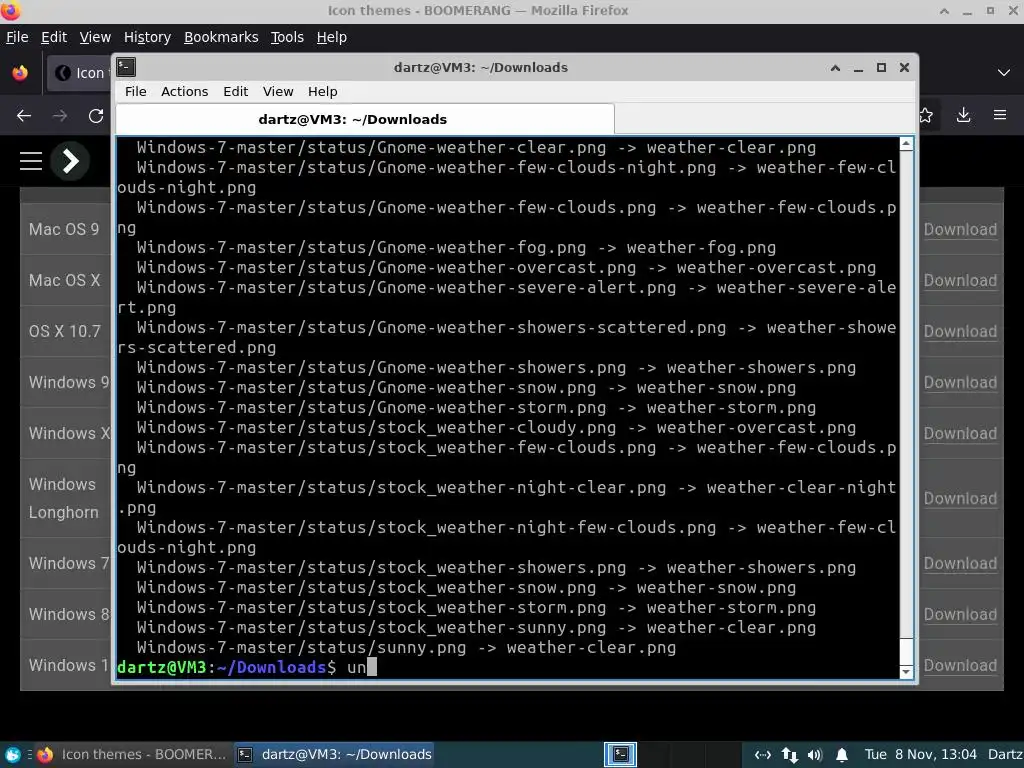
Task: Click the Firefox View icon in tab bar
Action: coord(20,72)
